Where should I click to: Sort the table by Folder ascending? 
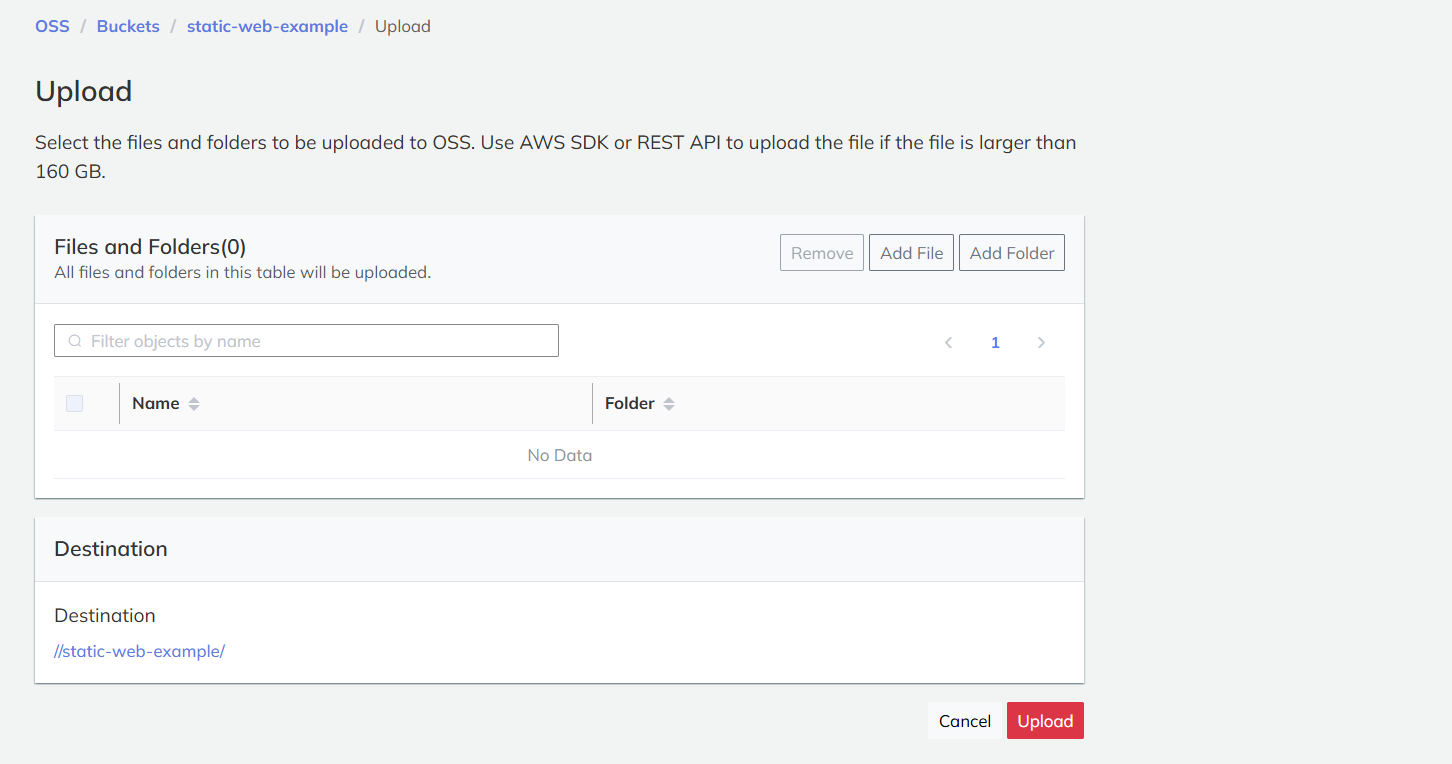670,398
